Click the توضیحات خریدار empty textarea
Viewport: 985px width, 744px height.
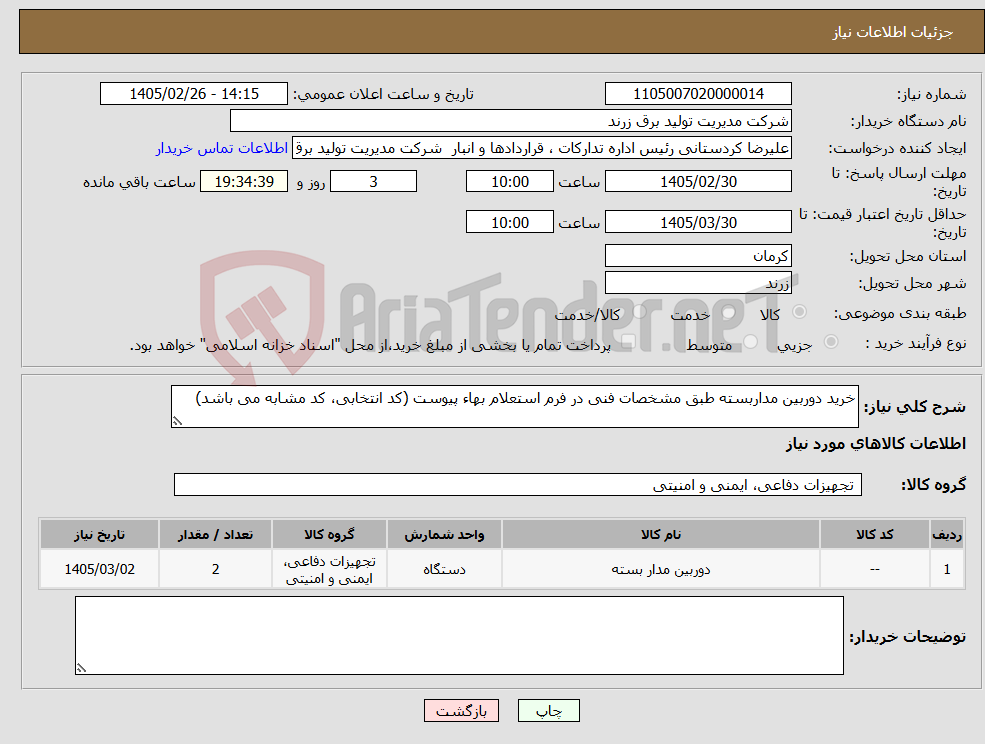(x=459, y=635)
